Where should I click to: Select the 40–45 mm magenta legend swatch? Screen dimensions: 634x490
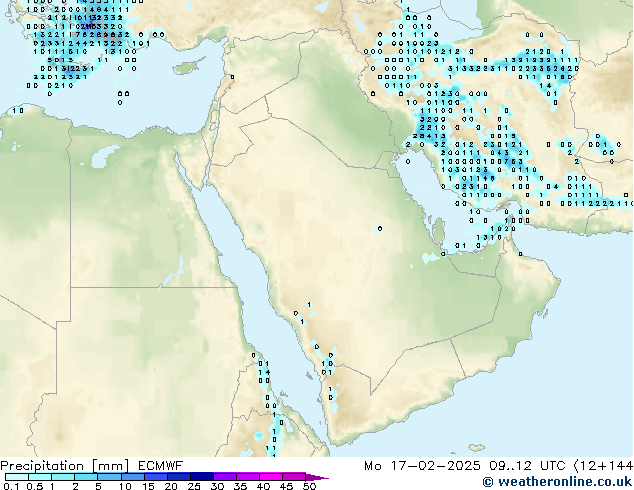[271, 477]
